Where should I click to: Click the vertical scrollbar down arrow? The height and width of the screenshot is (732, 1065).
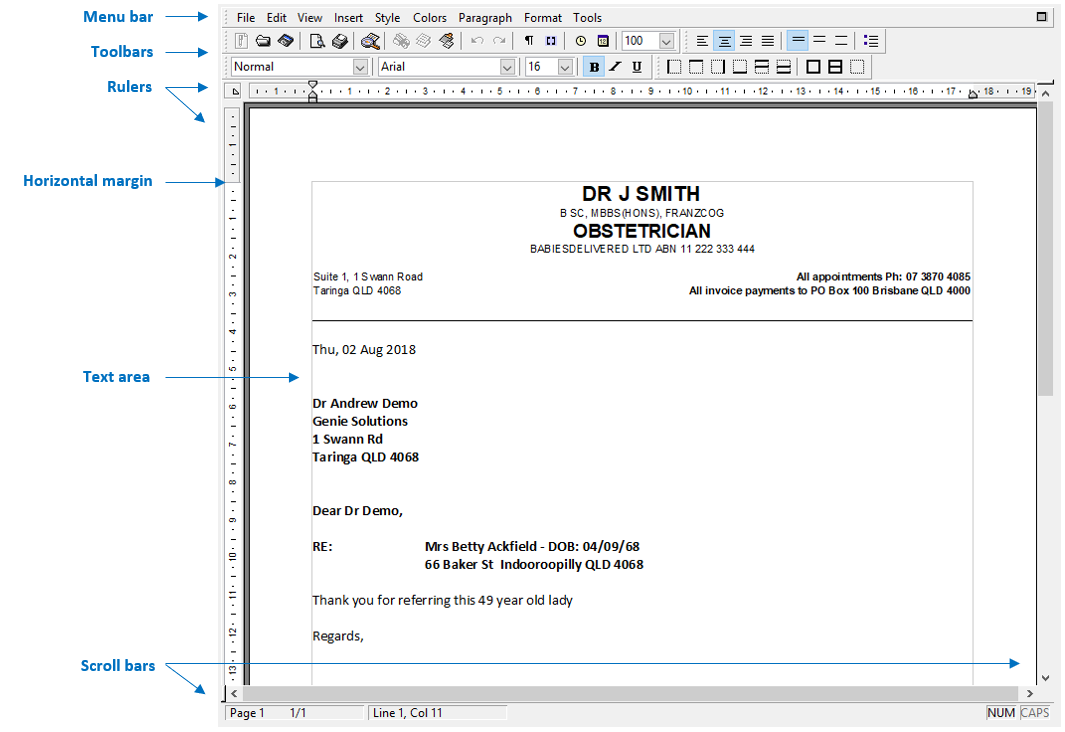(1045, 678)
